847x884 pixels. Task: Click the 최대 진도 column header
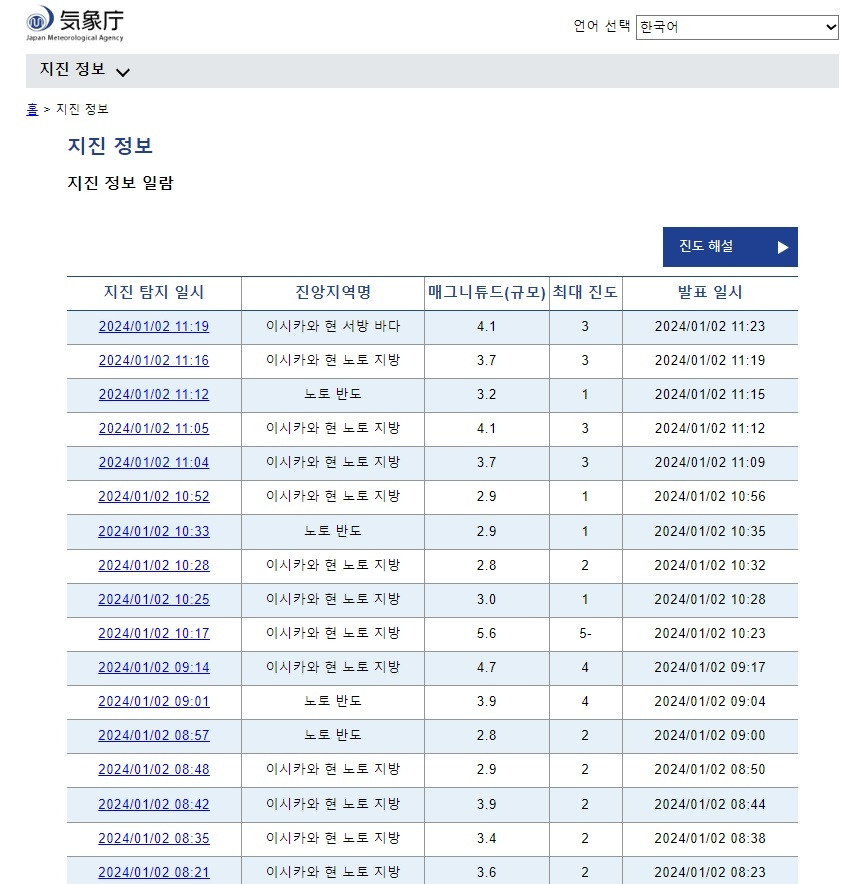[585, 292]
